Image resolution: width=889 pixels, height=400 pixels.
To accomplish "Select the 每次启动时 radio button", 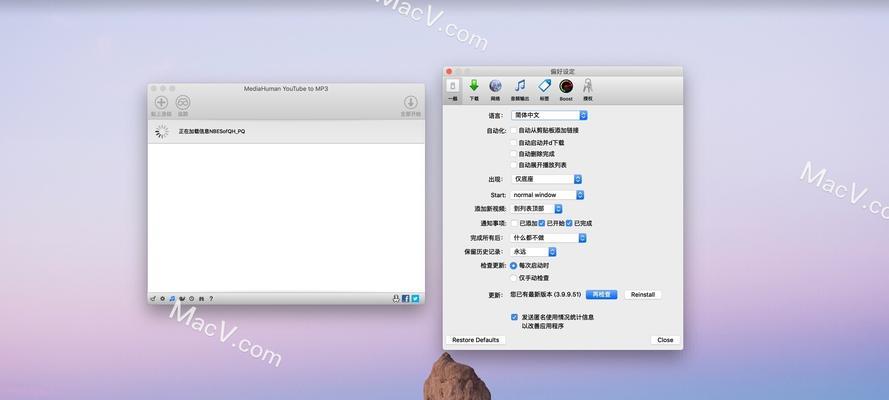I will (513, 265).
